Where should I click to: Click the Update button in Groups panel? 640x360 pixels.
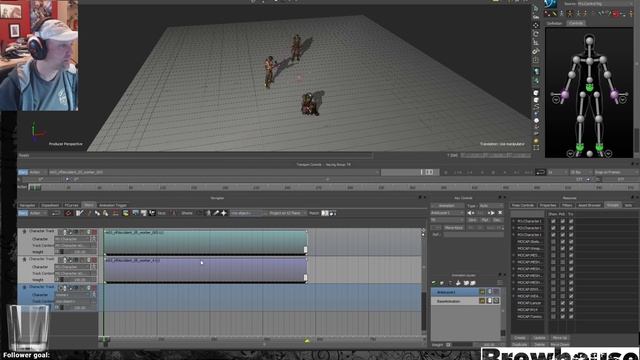(x=539, y=338)
